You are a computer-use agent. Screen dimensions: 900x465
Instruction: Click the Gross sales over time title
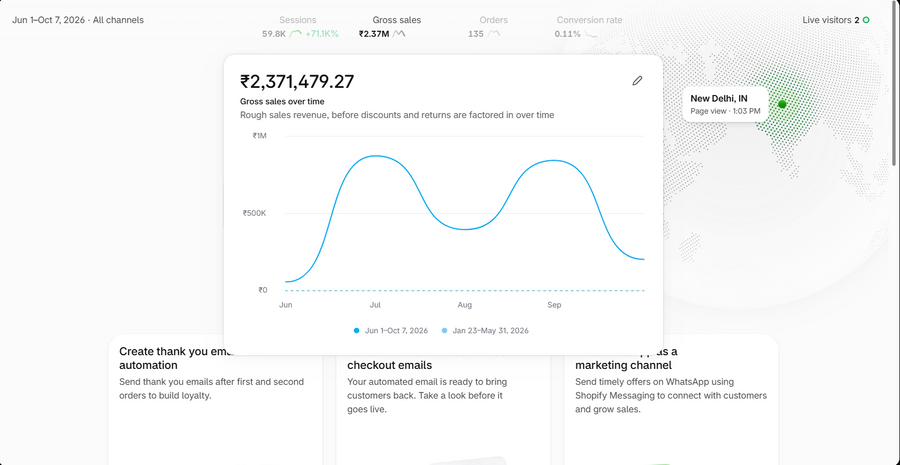tap(282, 102)
